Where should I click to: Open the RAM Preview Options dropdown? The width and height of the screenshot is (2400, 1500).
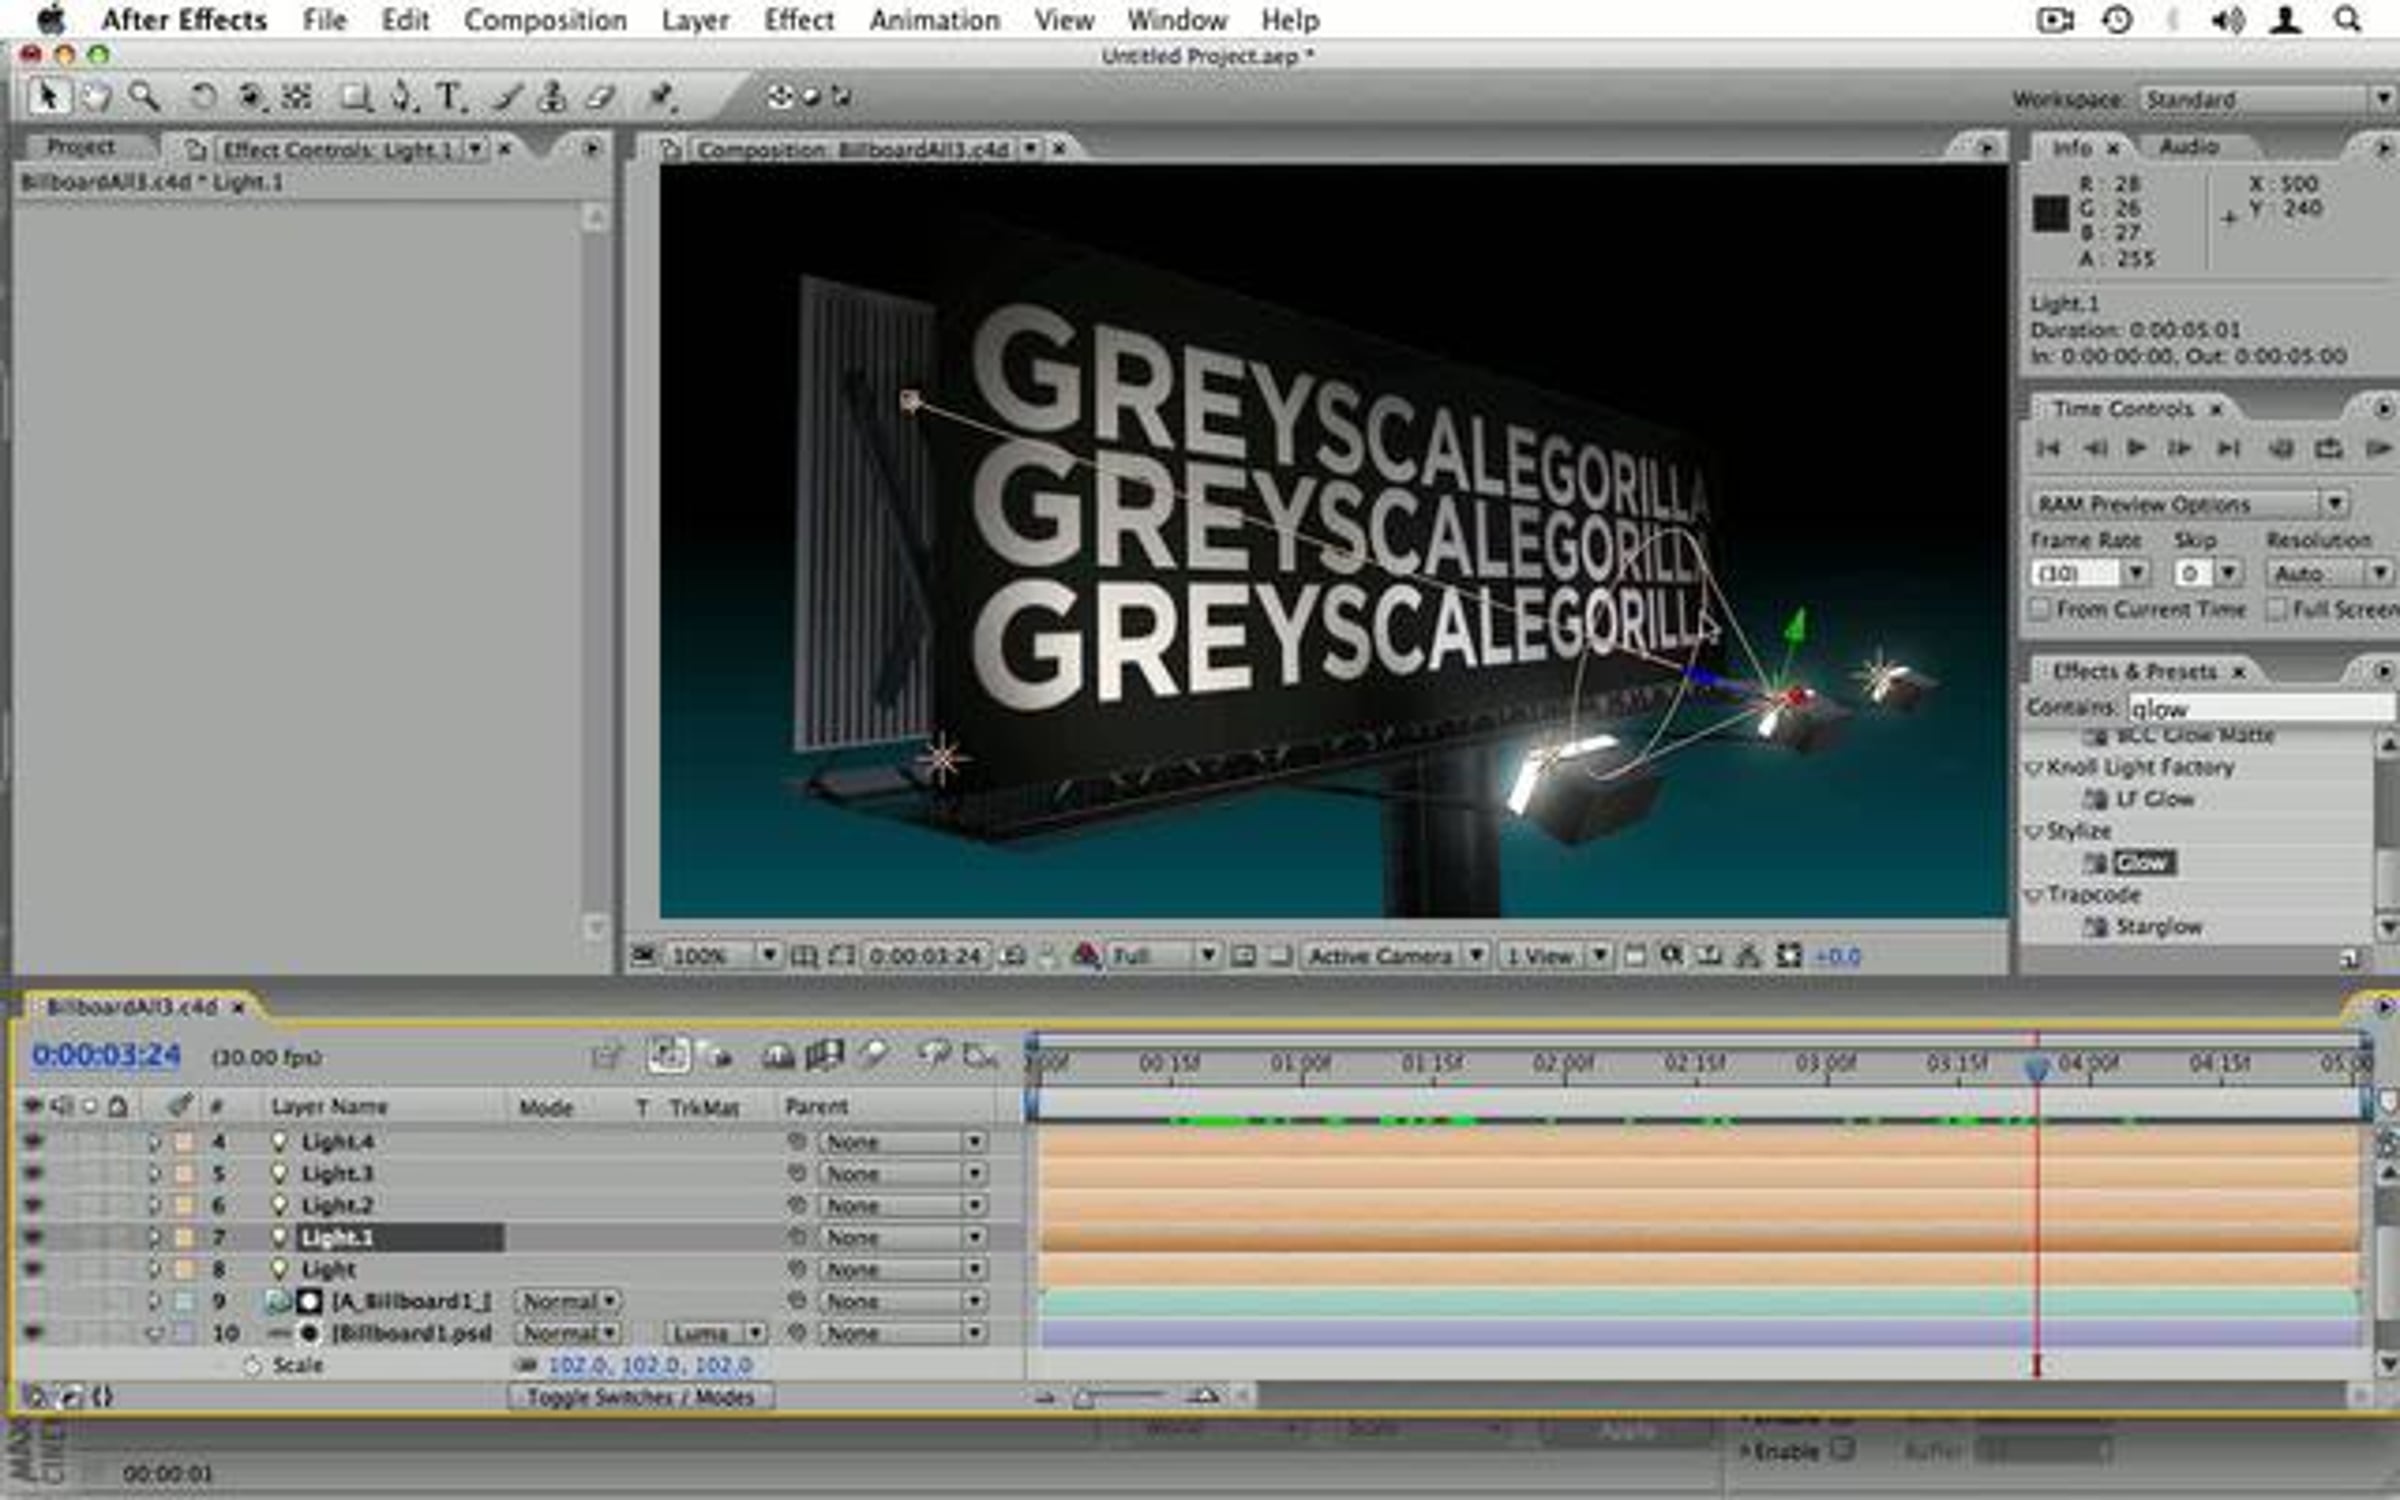(x=2189, y=503)
